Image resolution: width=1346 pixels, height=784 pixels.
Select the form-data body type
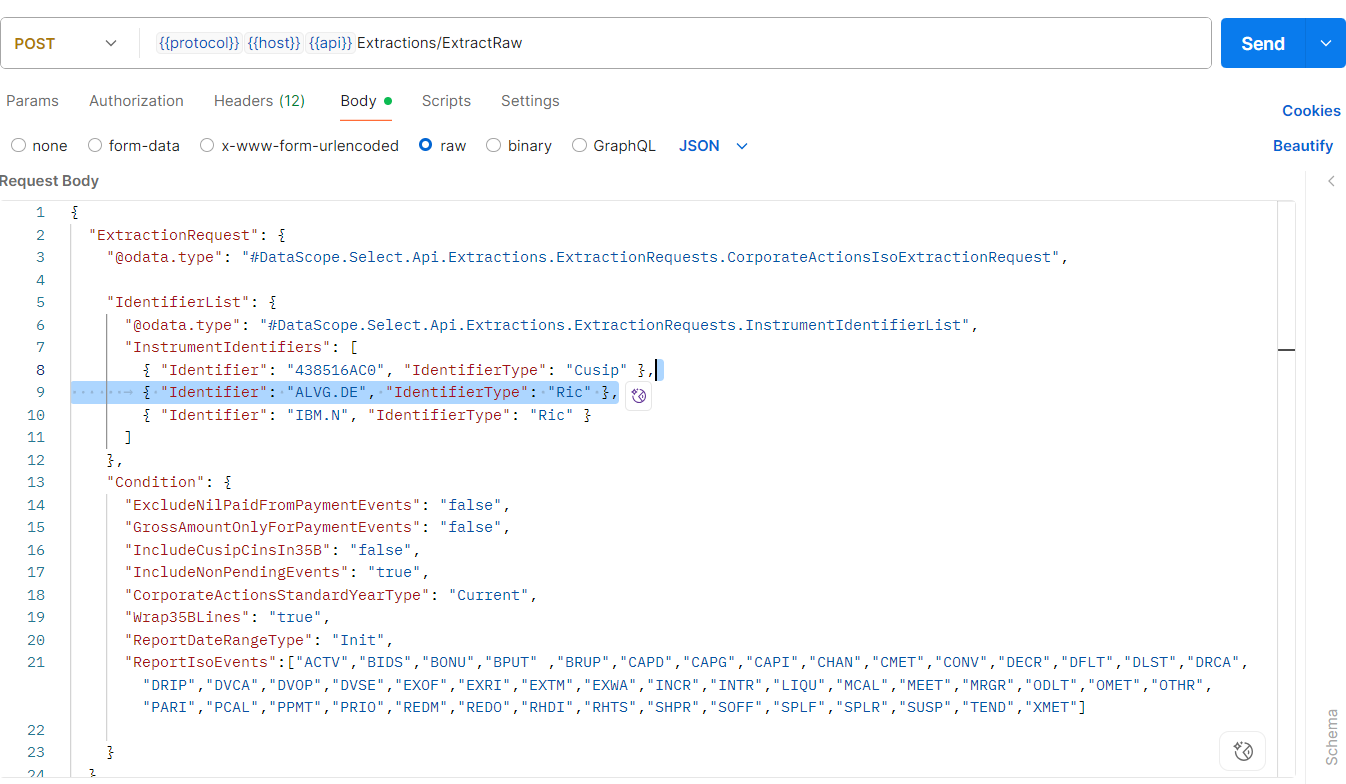134,146
